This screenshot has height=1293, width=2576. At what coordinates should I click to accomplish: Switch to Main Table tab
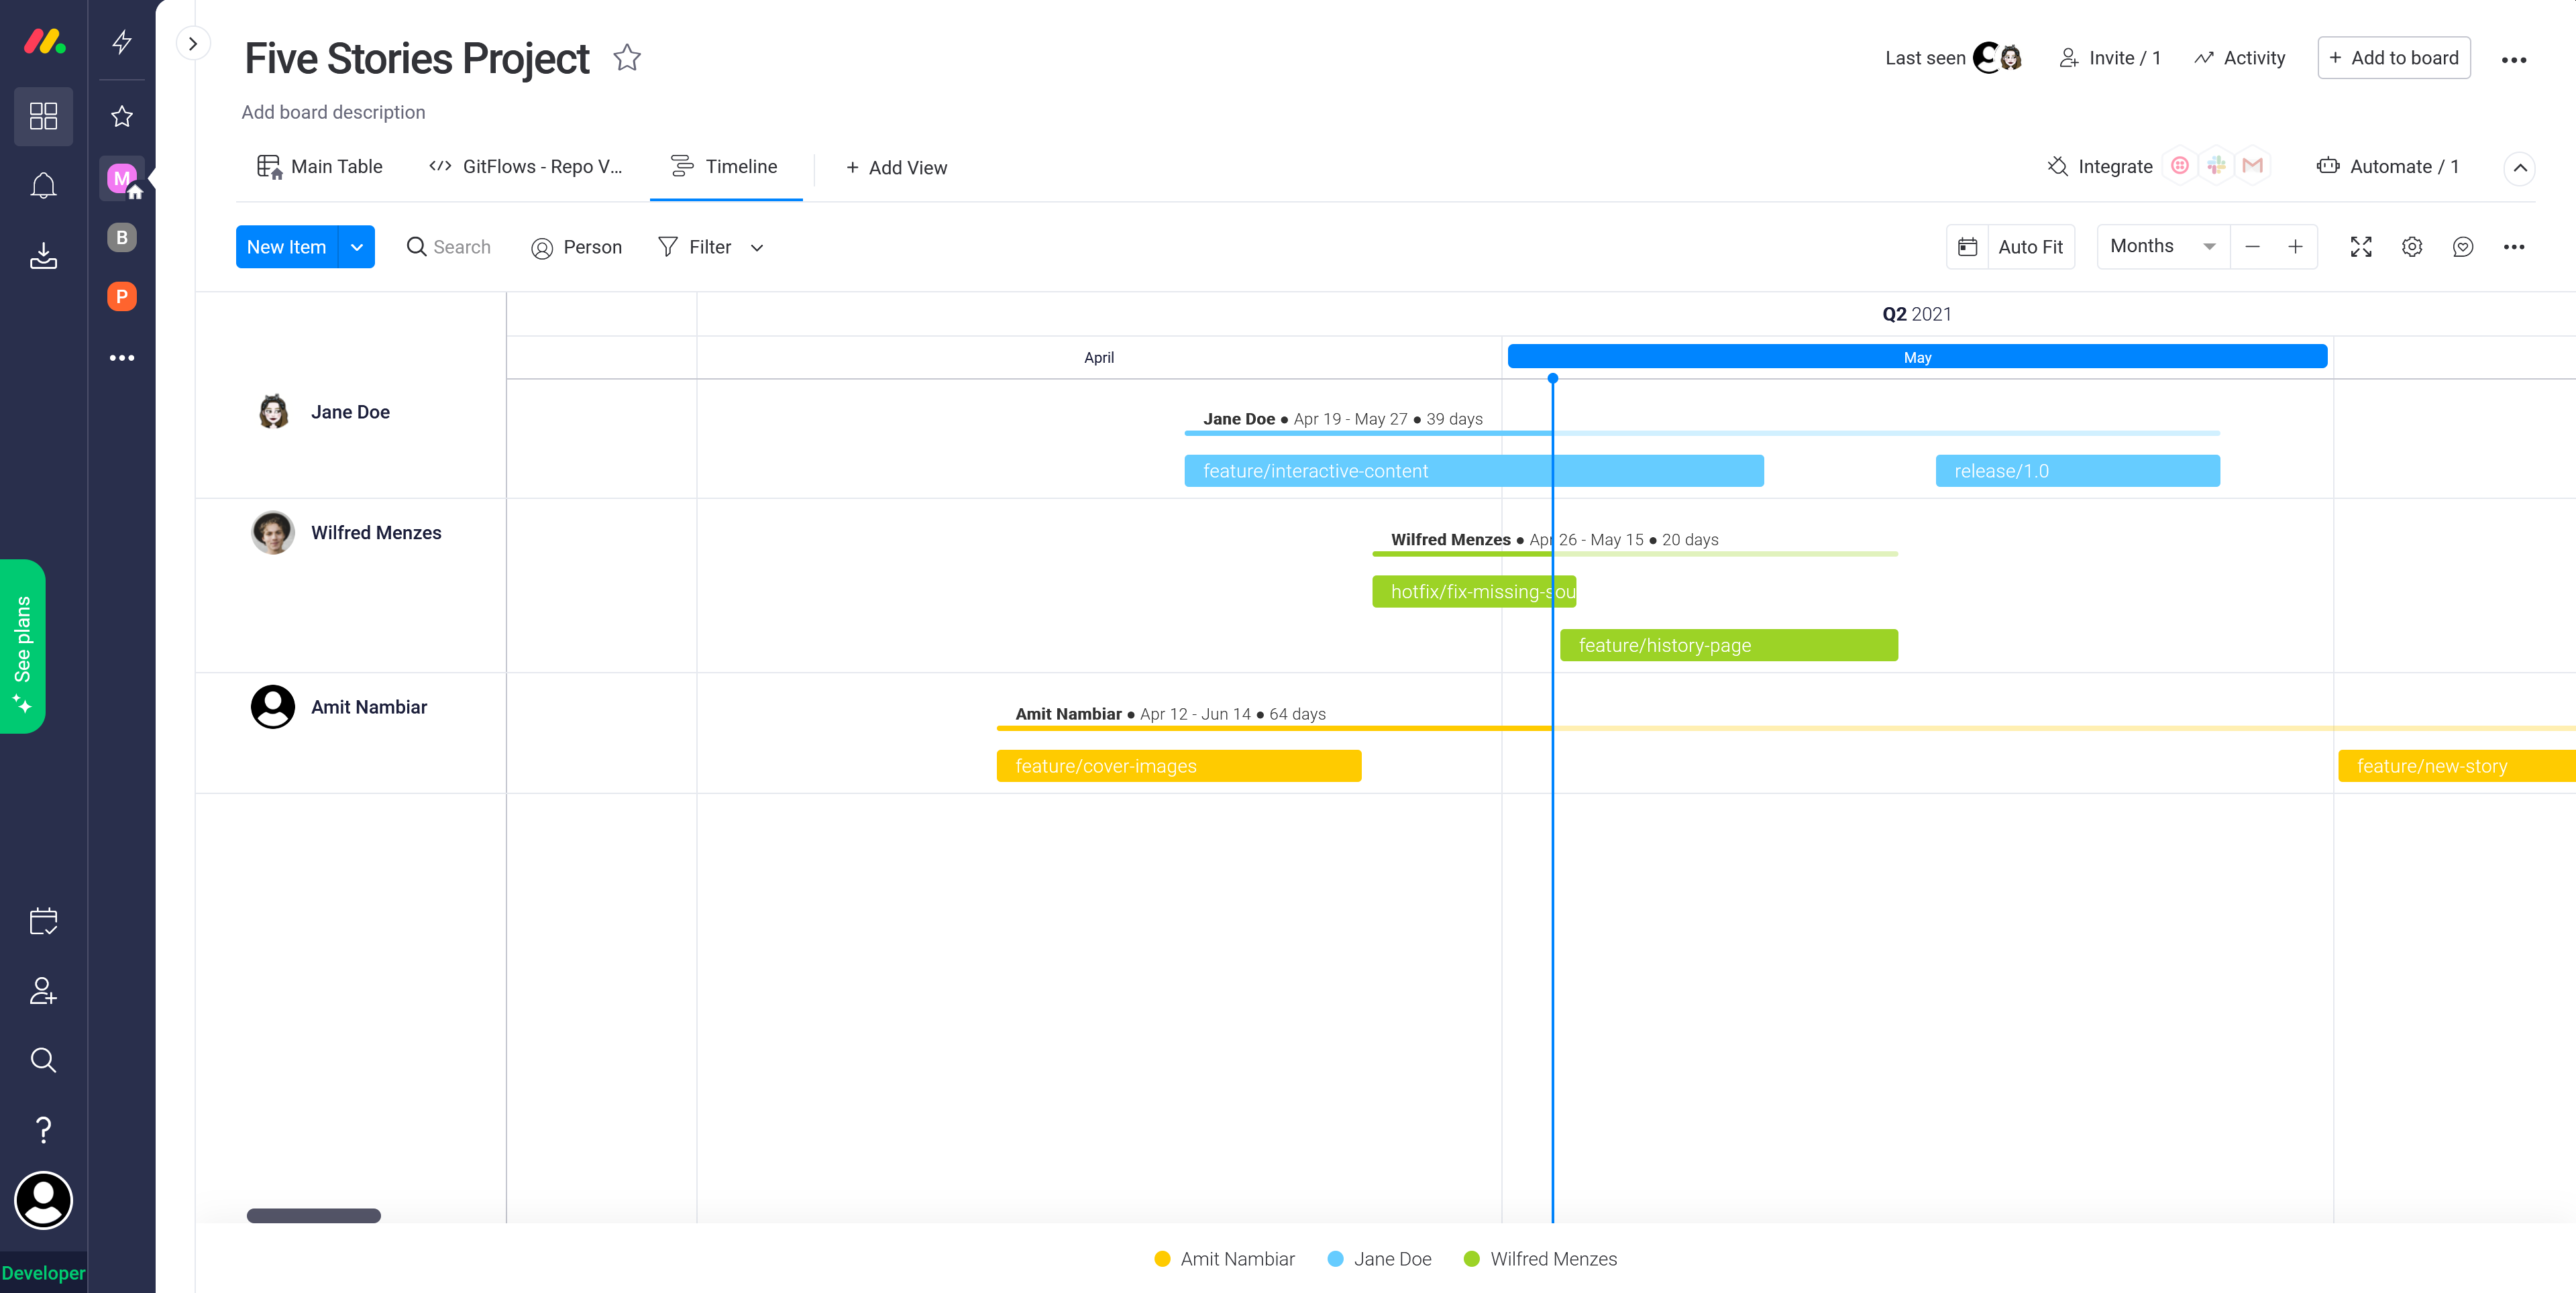[320, 167]
